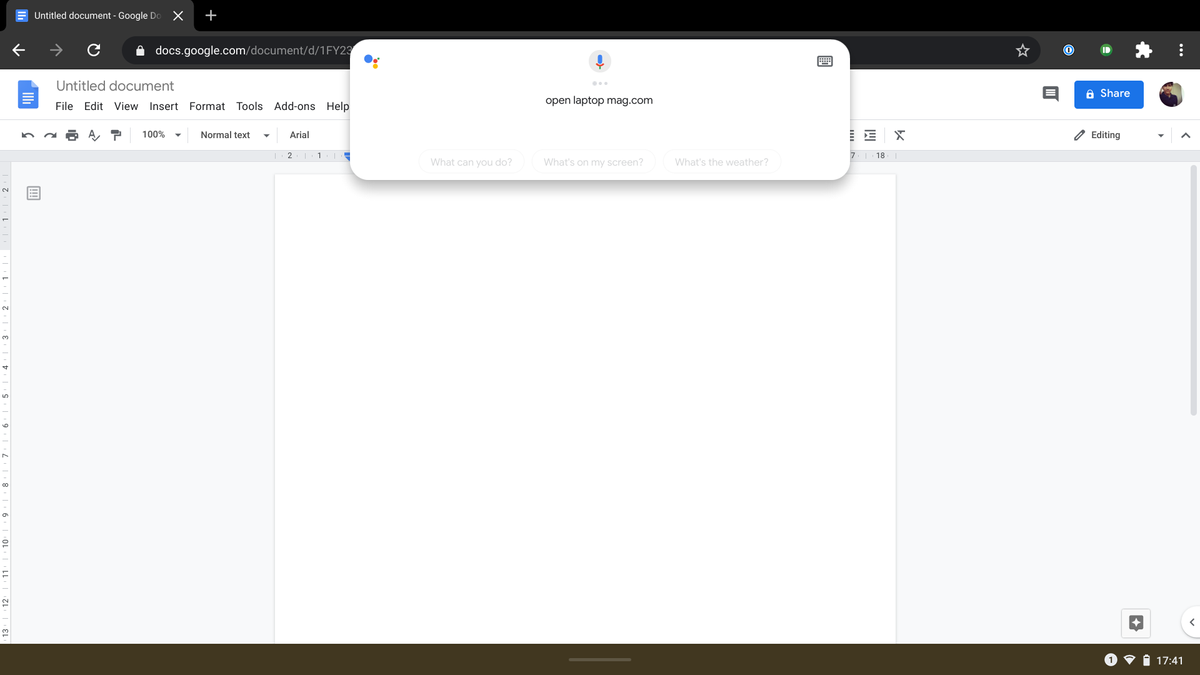Open the Add-ons menu
Viewport: 1200px width, 675px height.
294,106
